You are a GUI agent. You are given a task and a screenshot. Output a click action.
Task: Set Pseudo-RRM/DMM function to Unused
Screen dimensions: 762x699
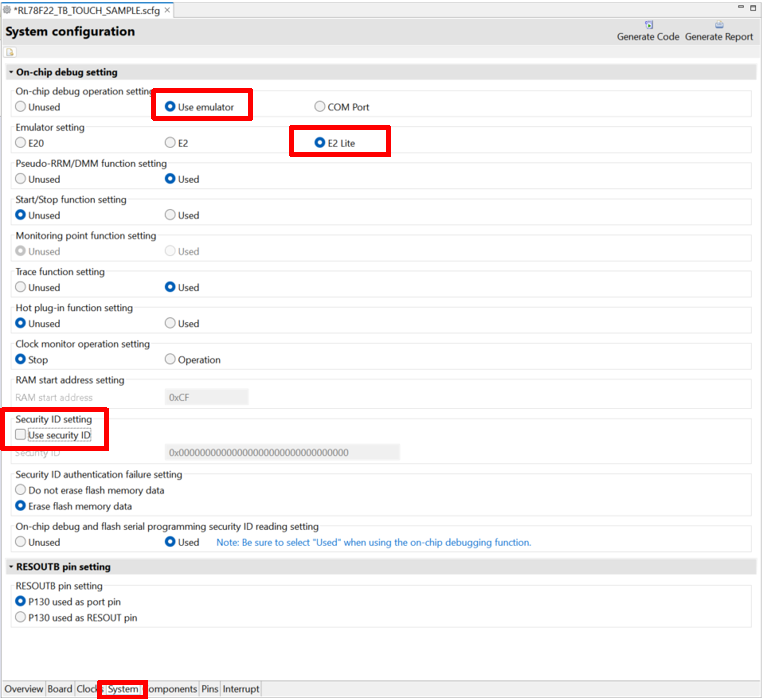point(20,179)
